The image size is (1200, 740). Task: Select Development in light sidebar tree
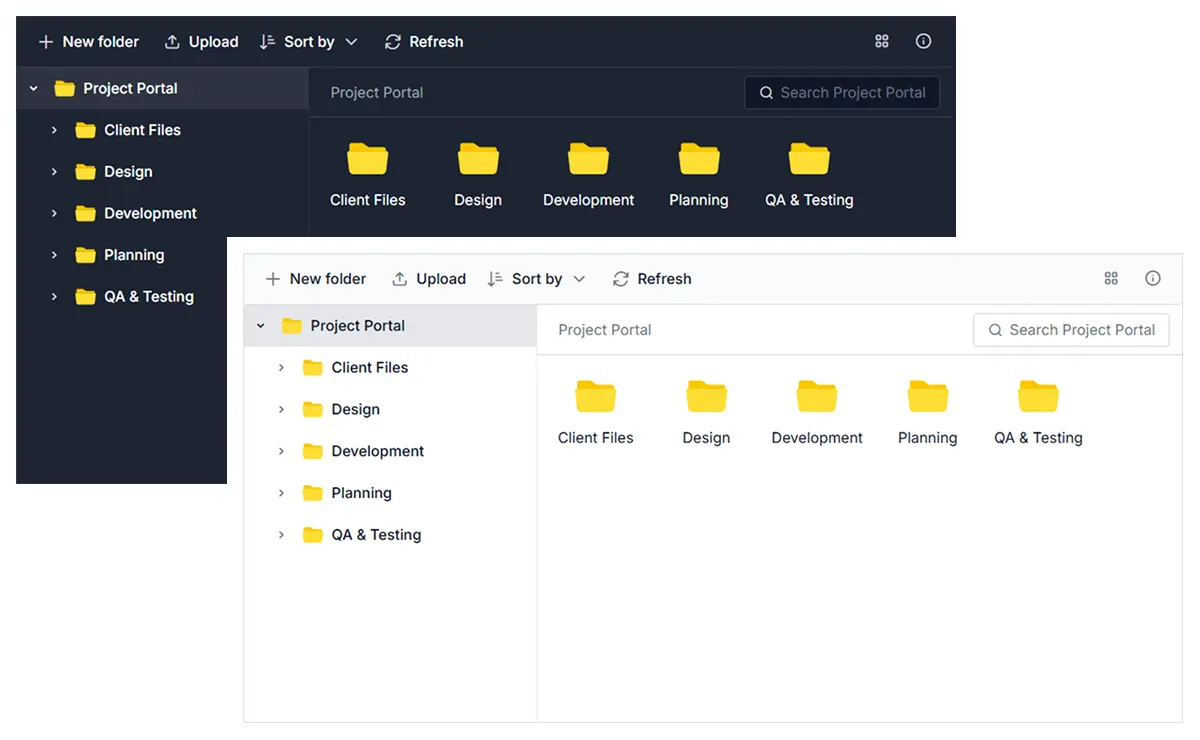click(363, 451)
